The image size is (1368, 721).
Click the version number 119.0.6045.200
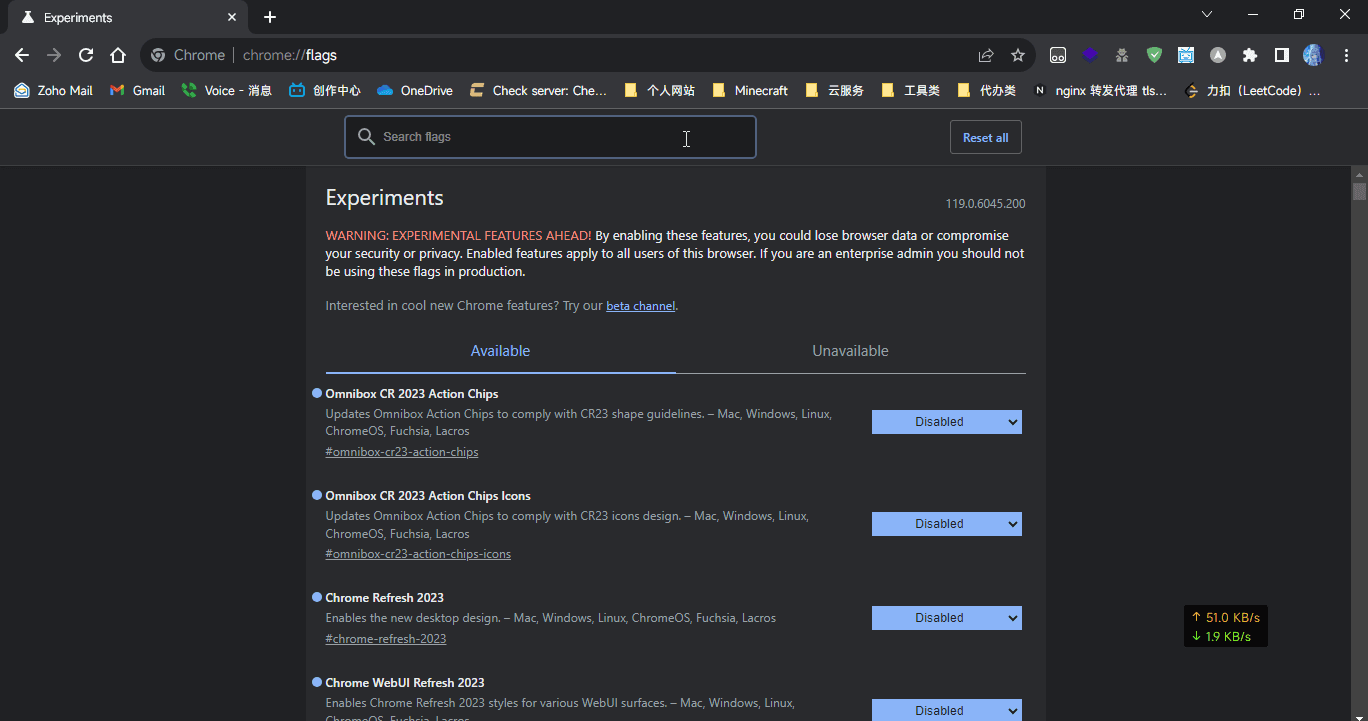985,204
